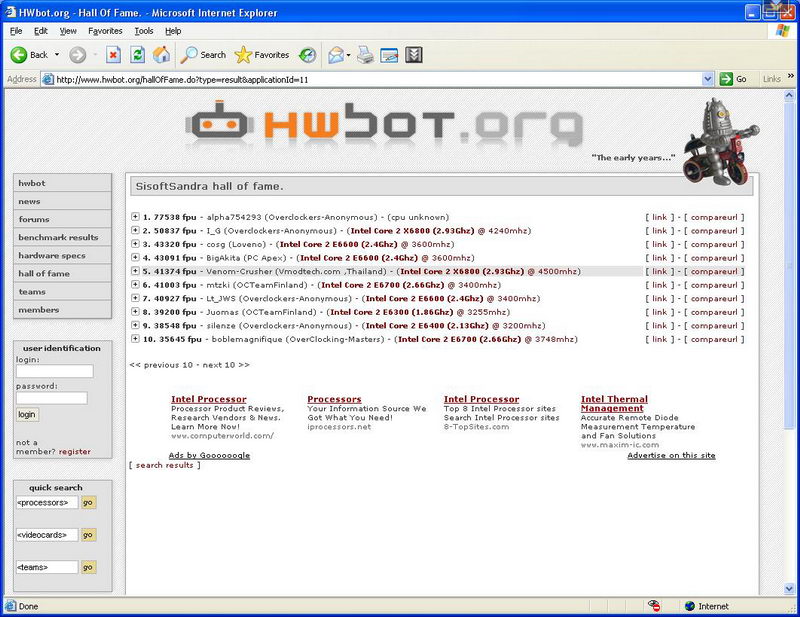Image resolution: width=800 pixels, height=617 pixels.
Task: Focus the password input field
Action: (x=52, y=398)
